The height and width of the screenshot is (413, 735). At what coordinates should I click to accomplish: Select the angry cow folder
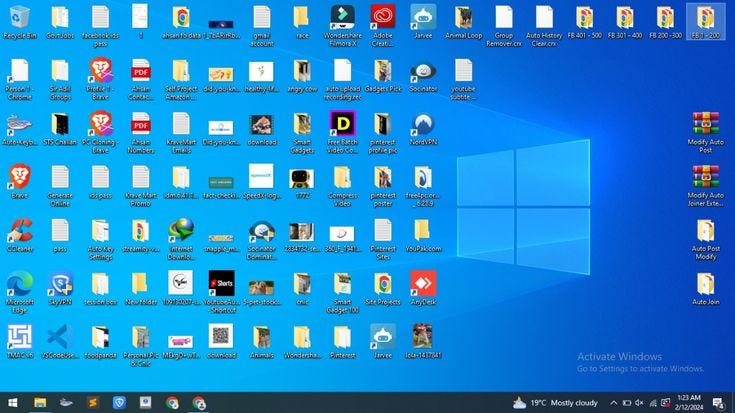coord(302,75)
